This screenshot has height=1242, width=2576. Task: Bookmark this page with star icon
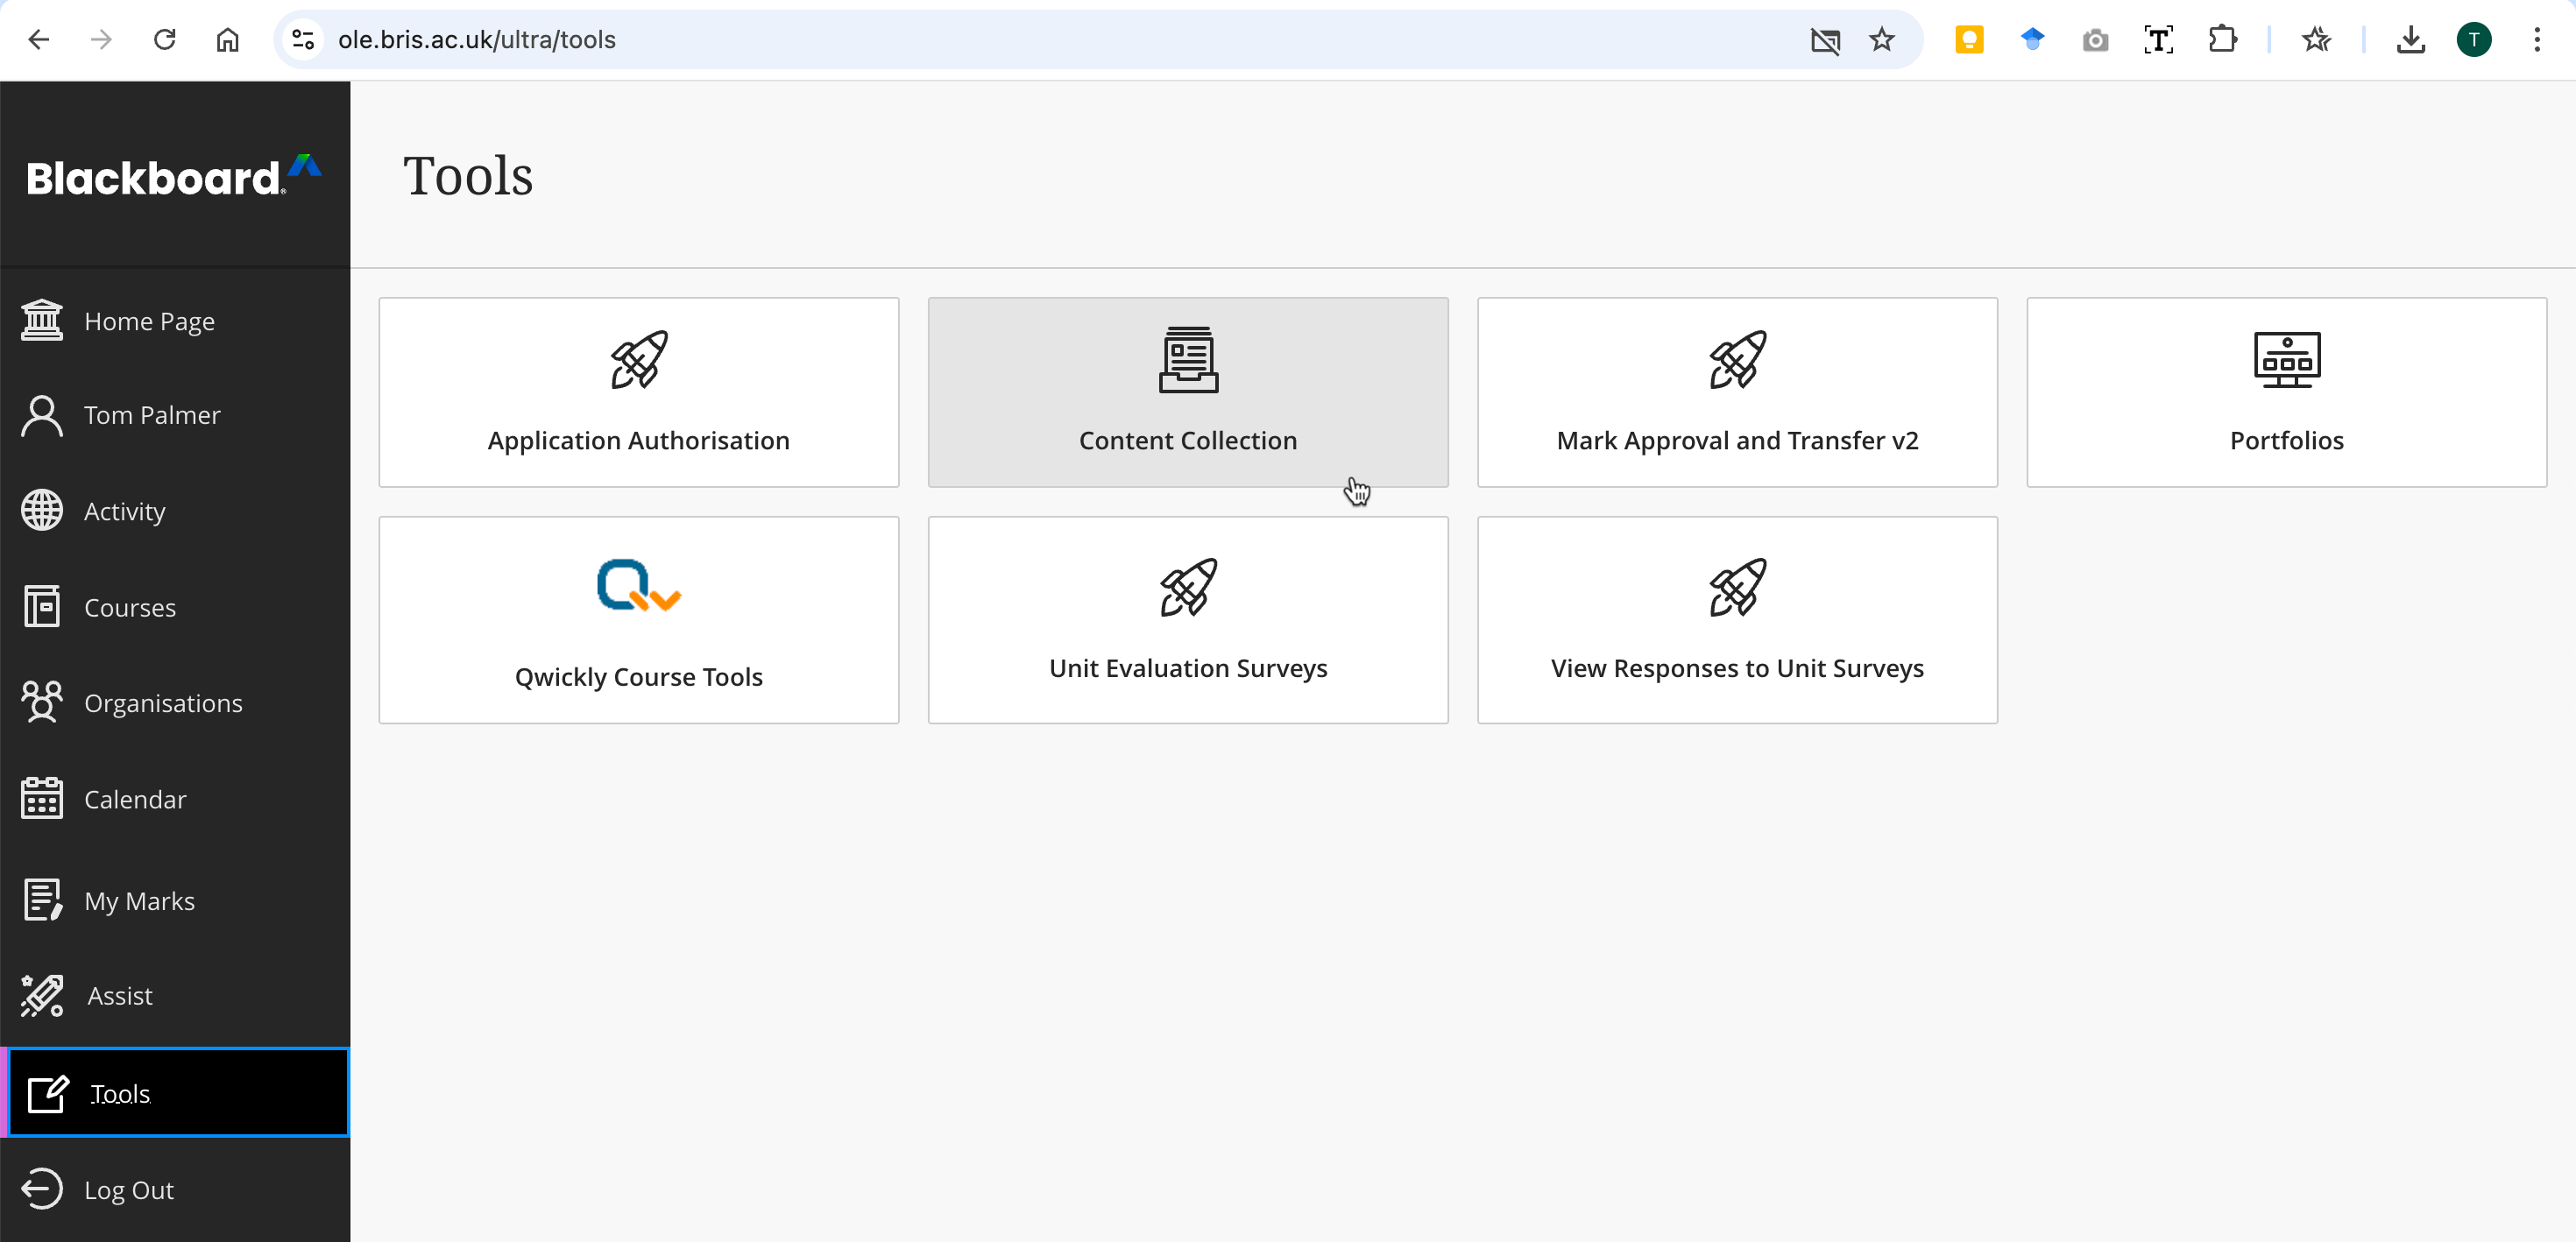1881,40
